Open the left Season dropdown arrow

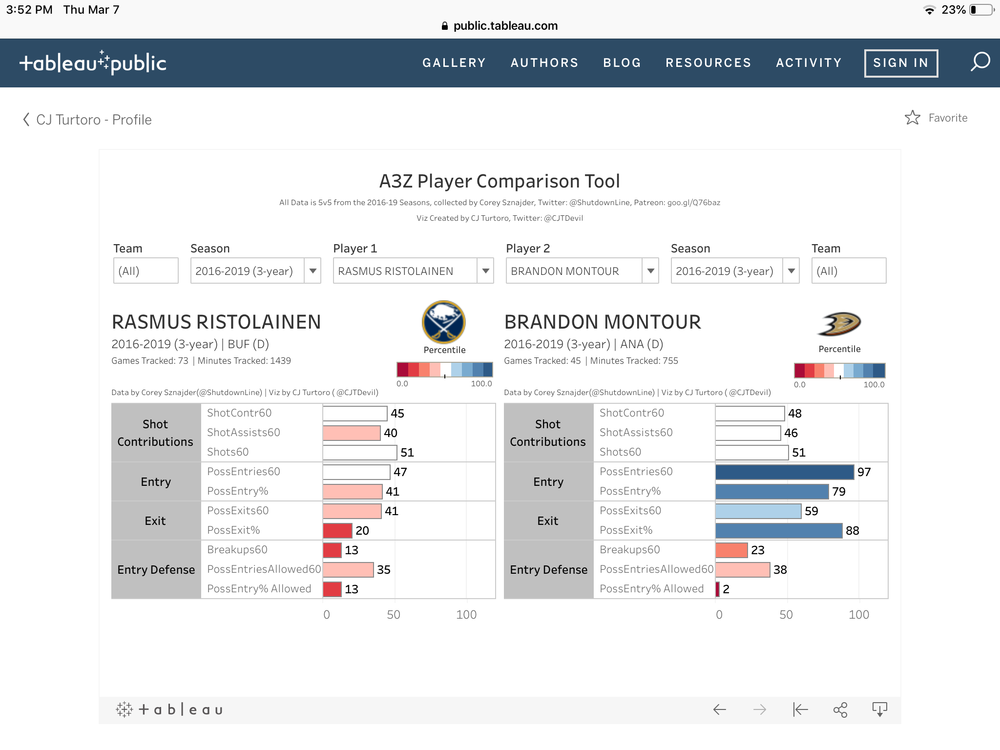[x=312, y=270]
